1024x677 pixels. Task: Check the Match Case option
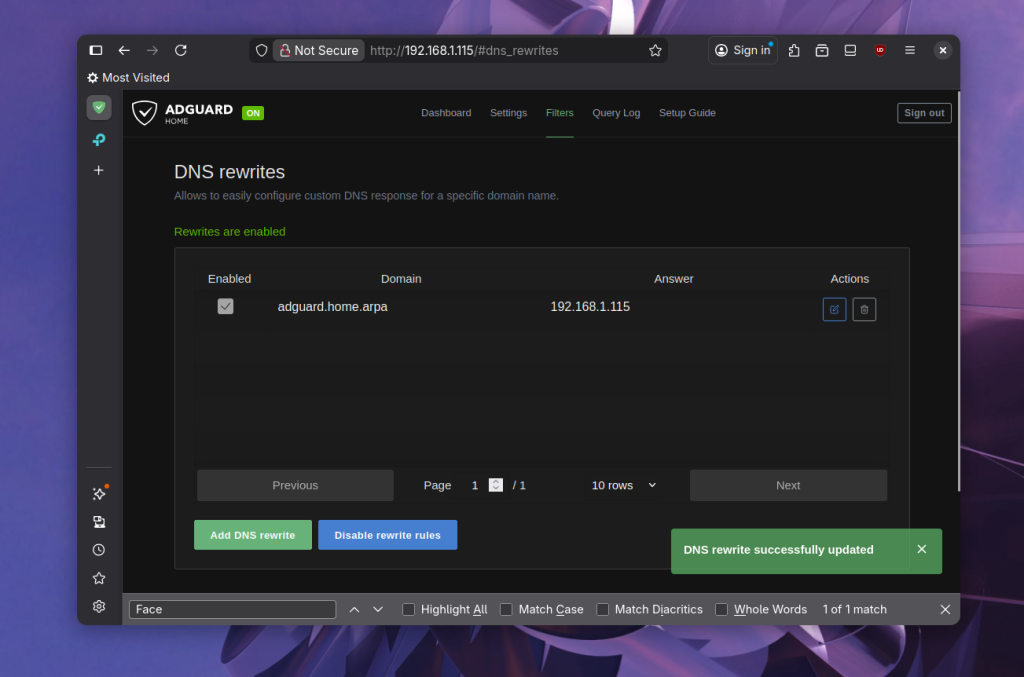(x=506, y=609)
